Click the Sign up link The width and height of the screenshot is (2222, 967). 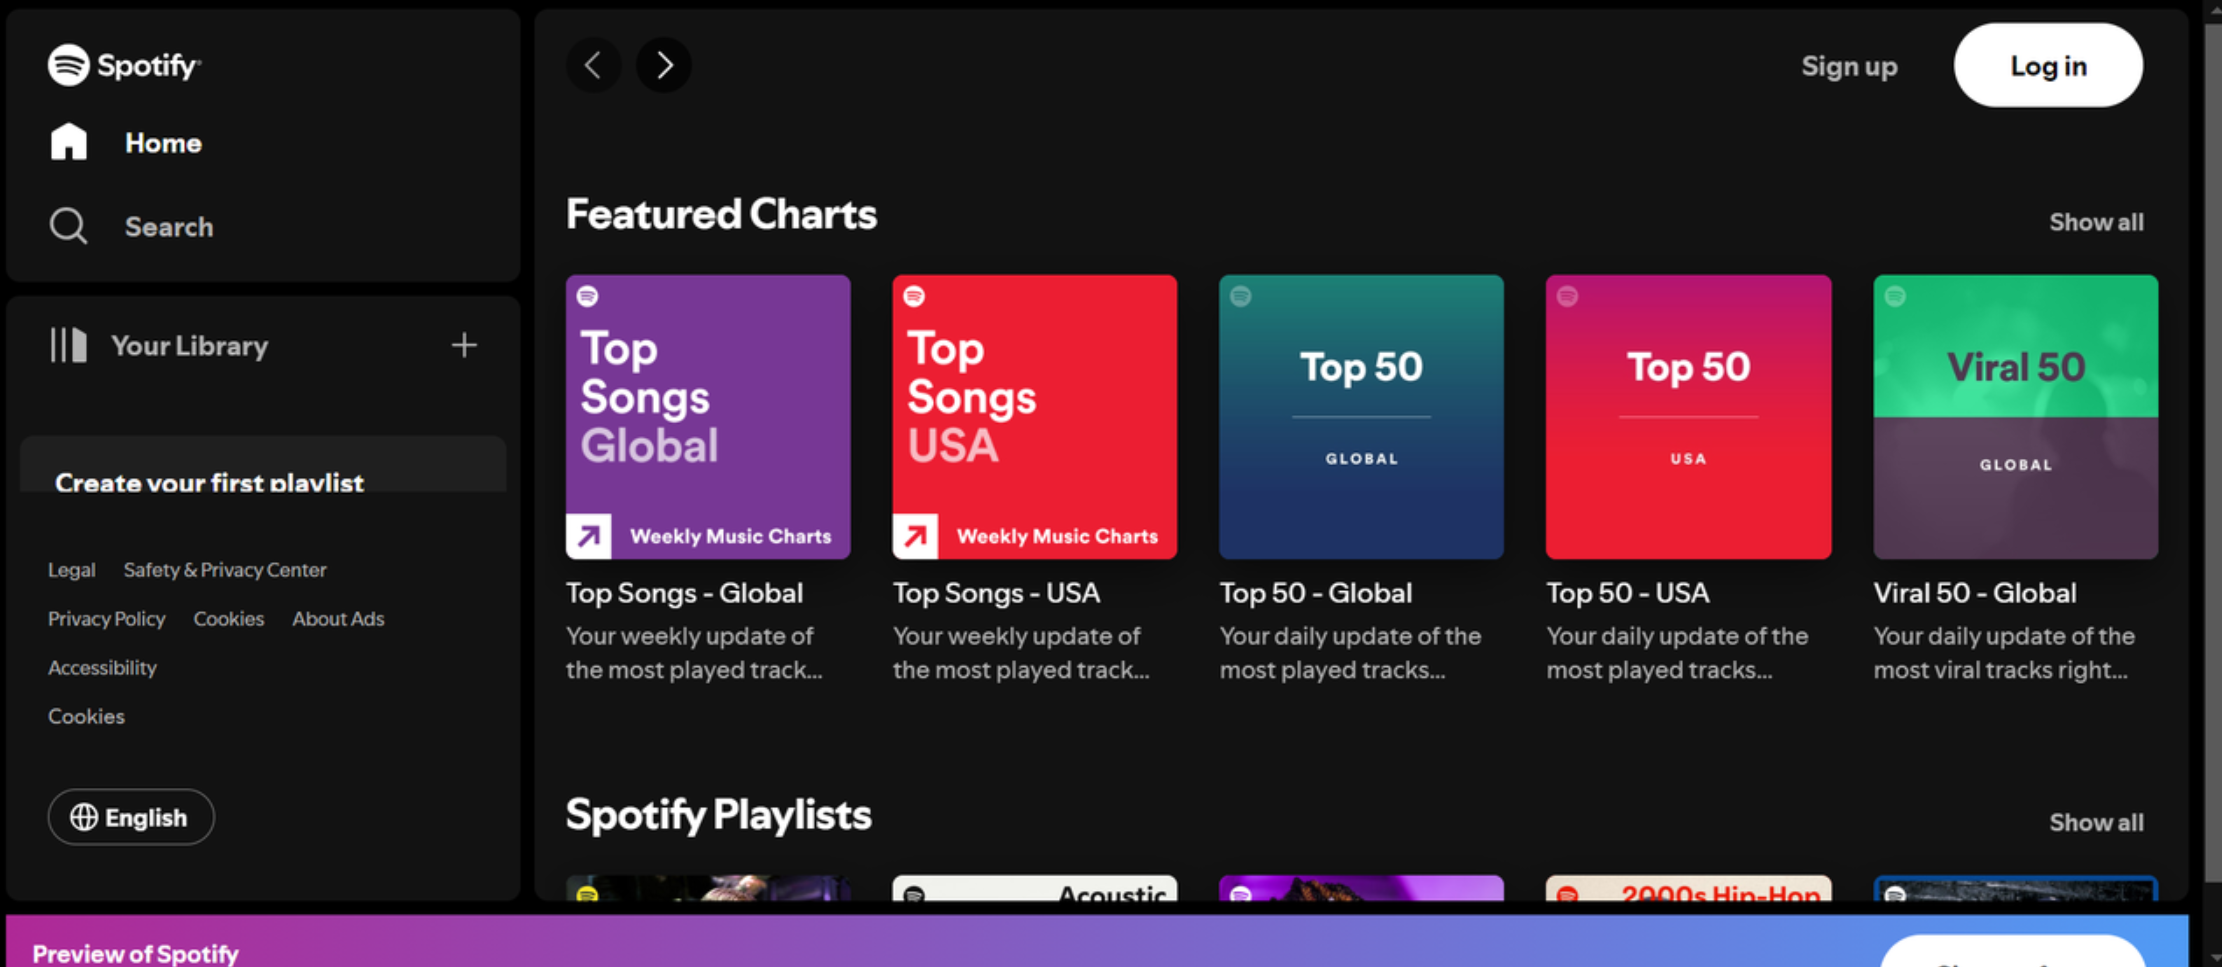pyautogui.click(x=1849, y=65)
